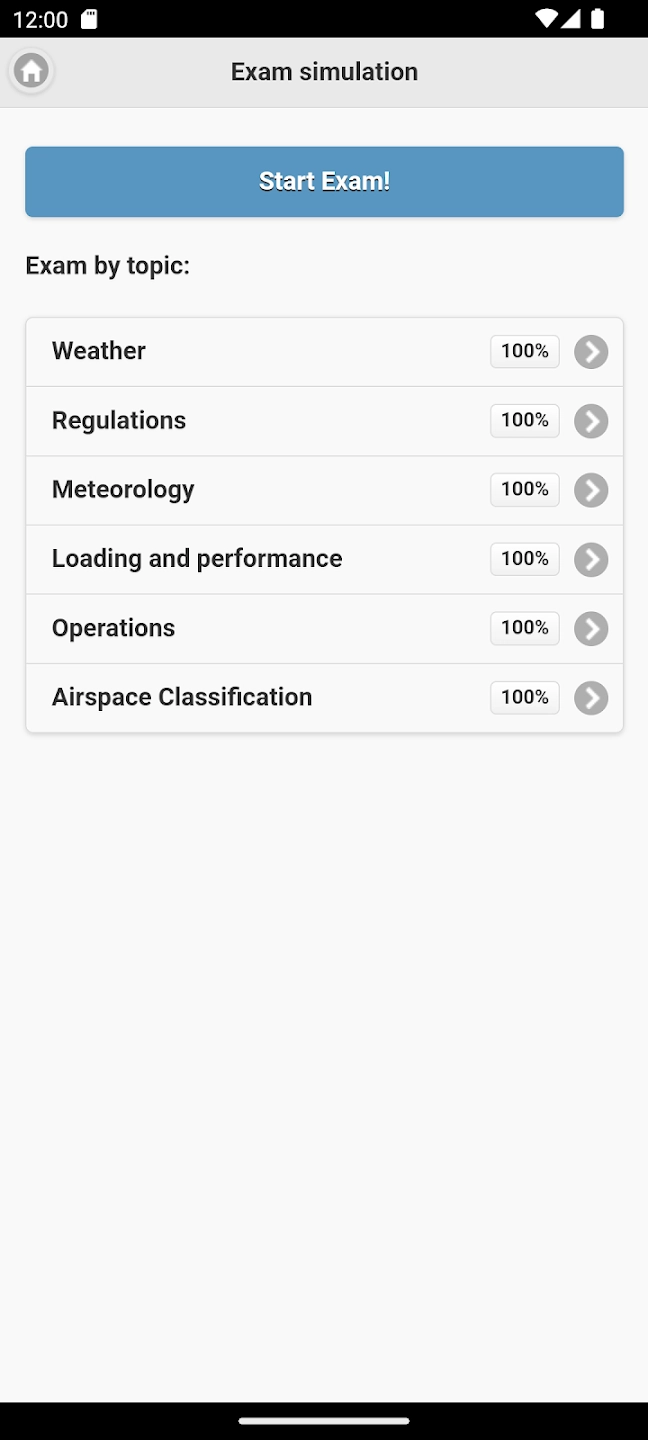This screenshot has height=1440, width=648.
Task: Tap arrow icon for Airspace Classification
Action: point(591,698)
